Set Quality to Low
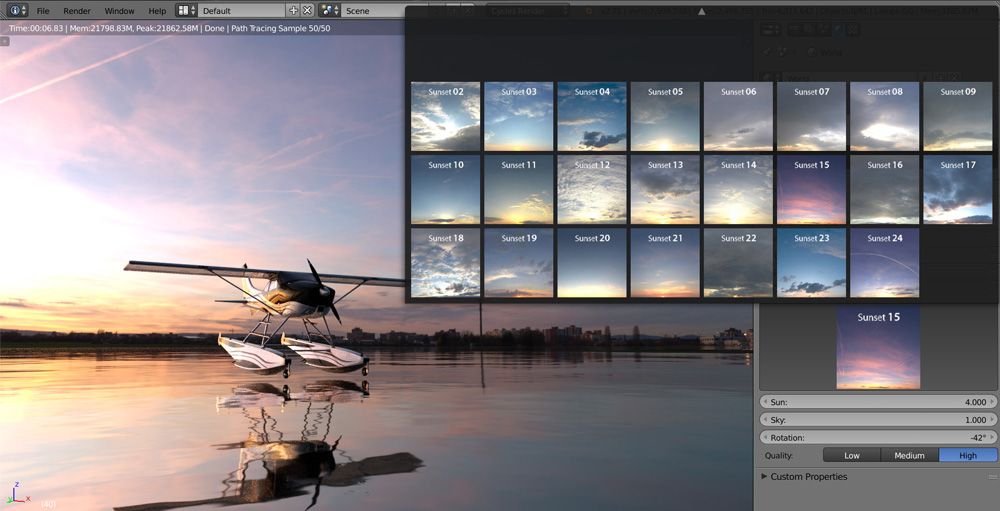The height and width of the screenshot is (511, 1000). click(x=851, y=455)
